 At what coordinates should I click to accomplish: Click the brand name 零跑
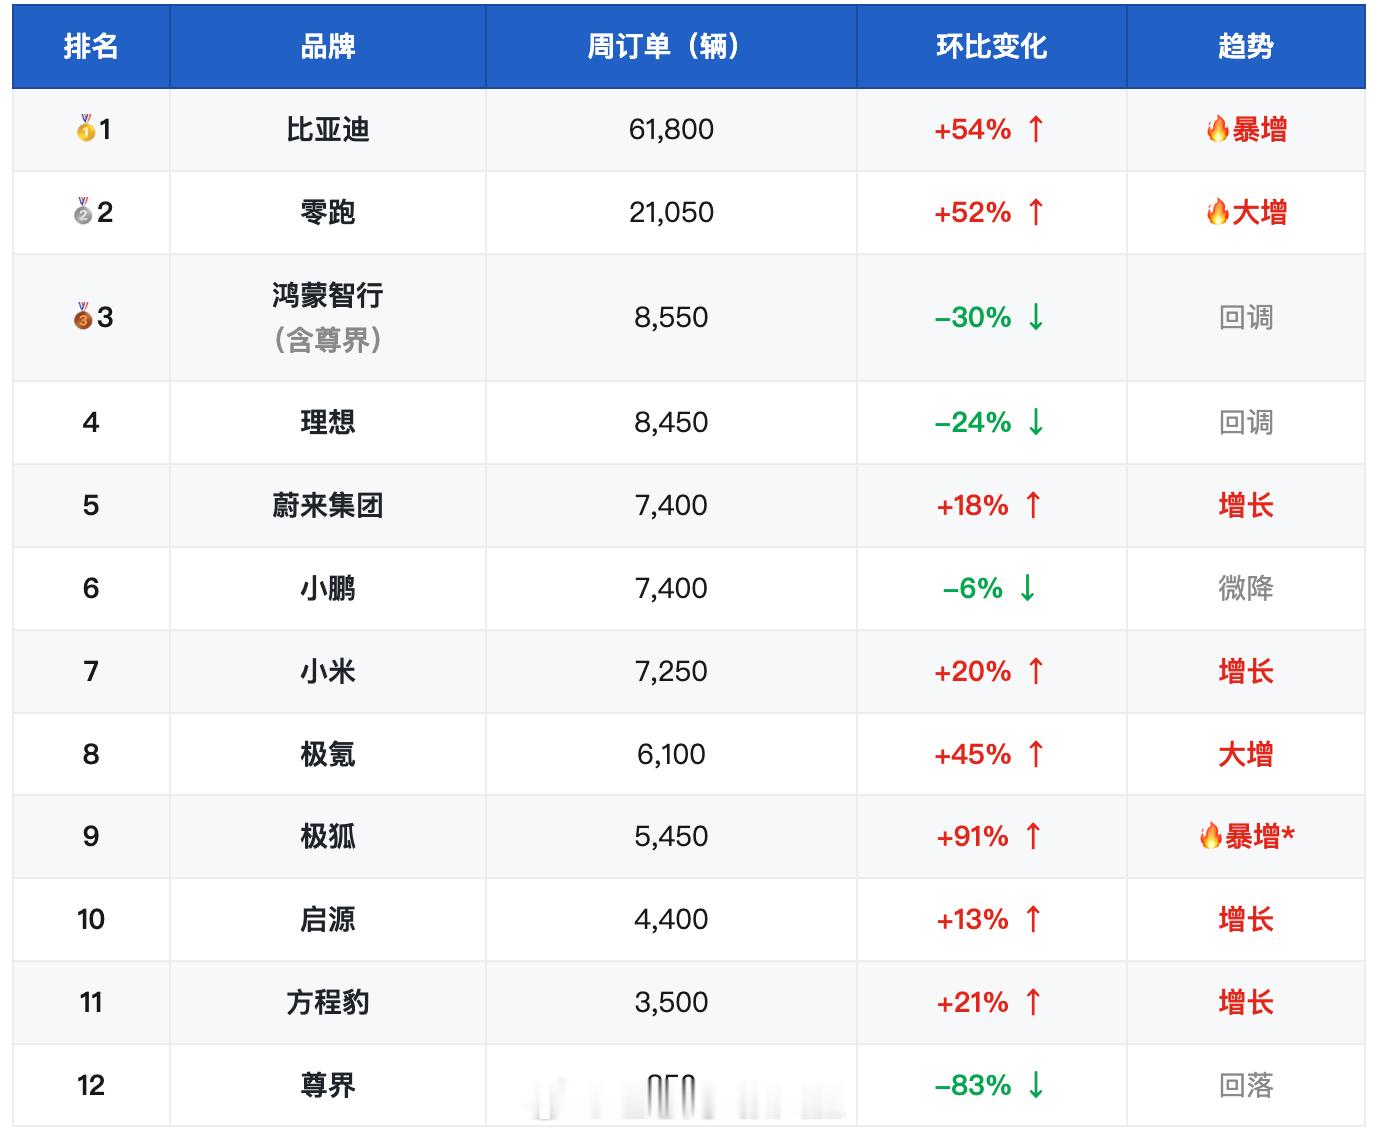[328, 212]
